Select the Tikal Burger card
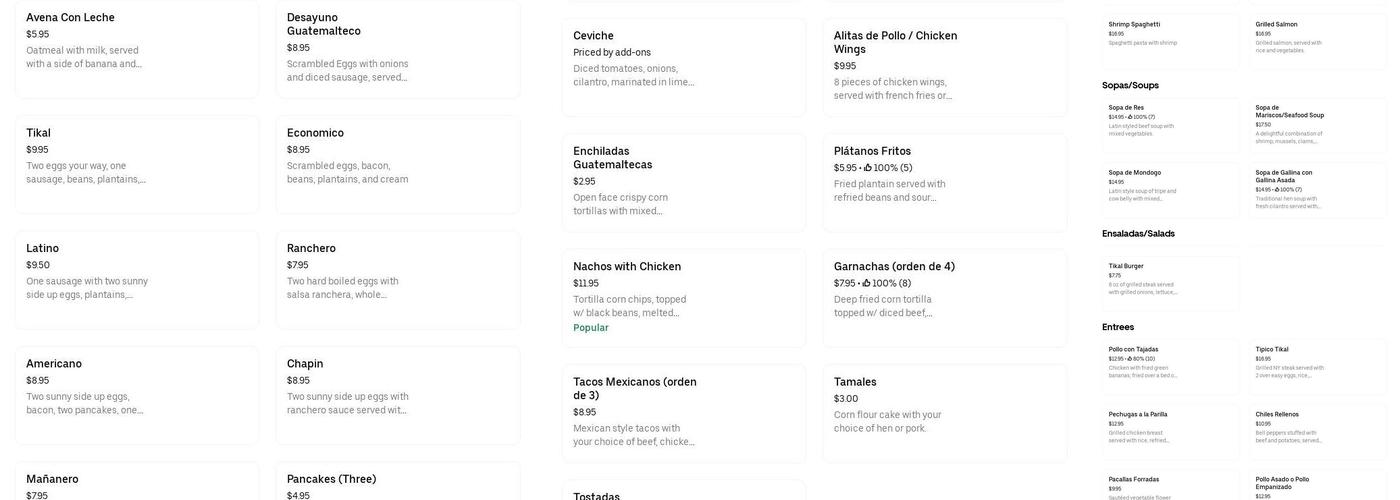1400x500 pixels. tap(1170, 280)
